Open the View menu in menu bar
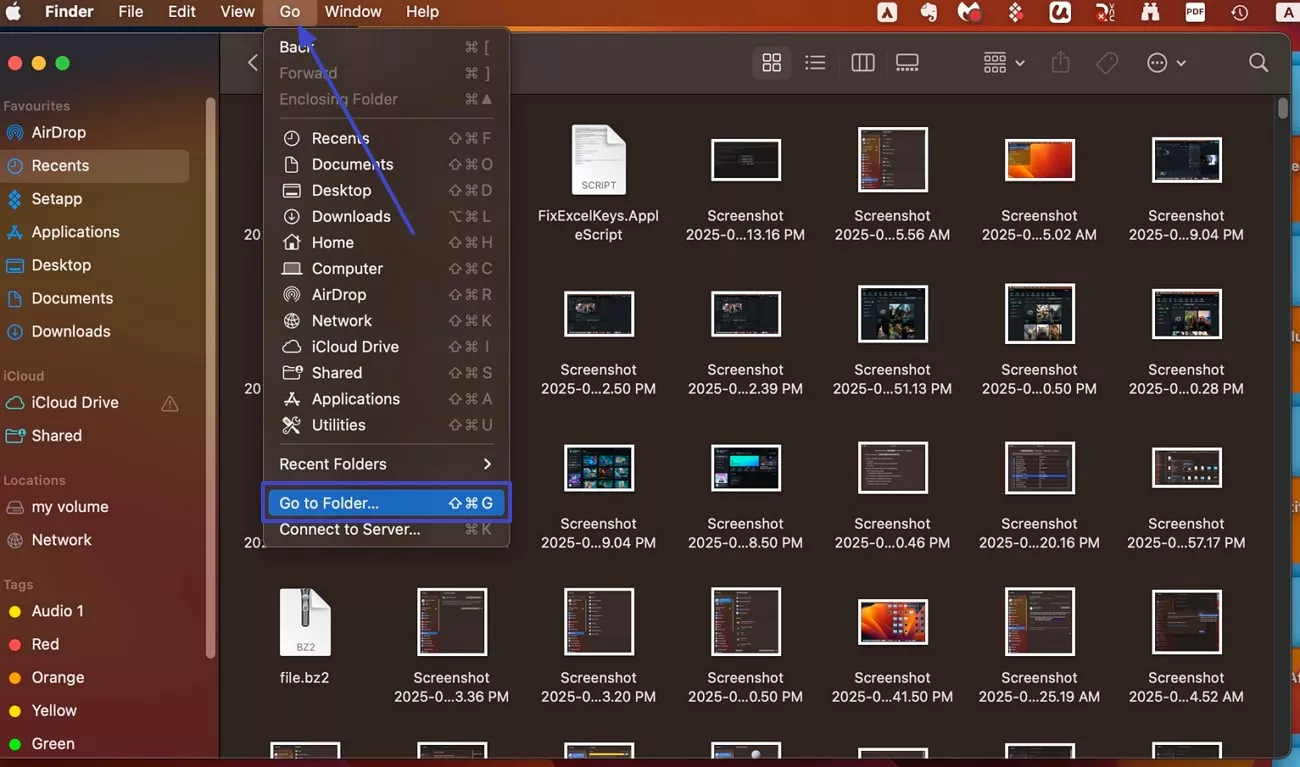The height and width of the screenshot is (767, 1300). click(237, 12)
